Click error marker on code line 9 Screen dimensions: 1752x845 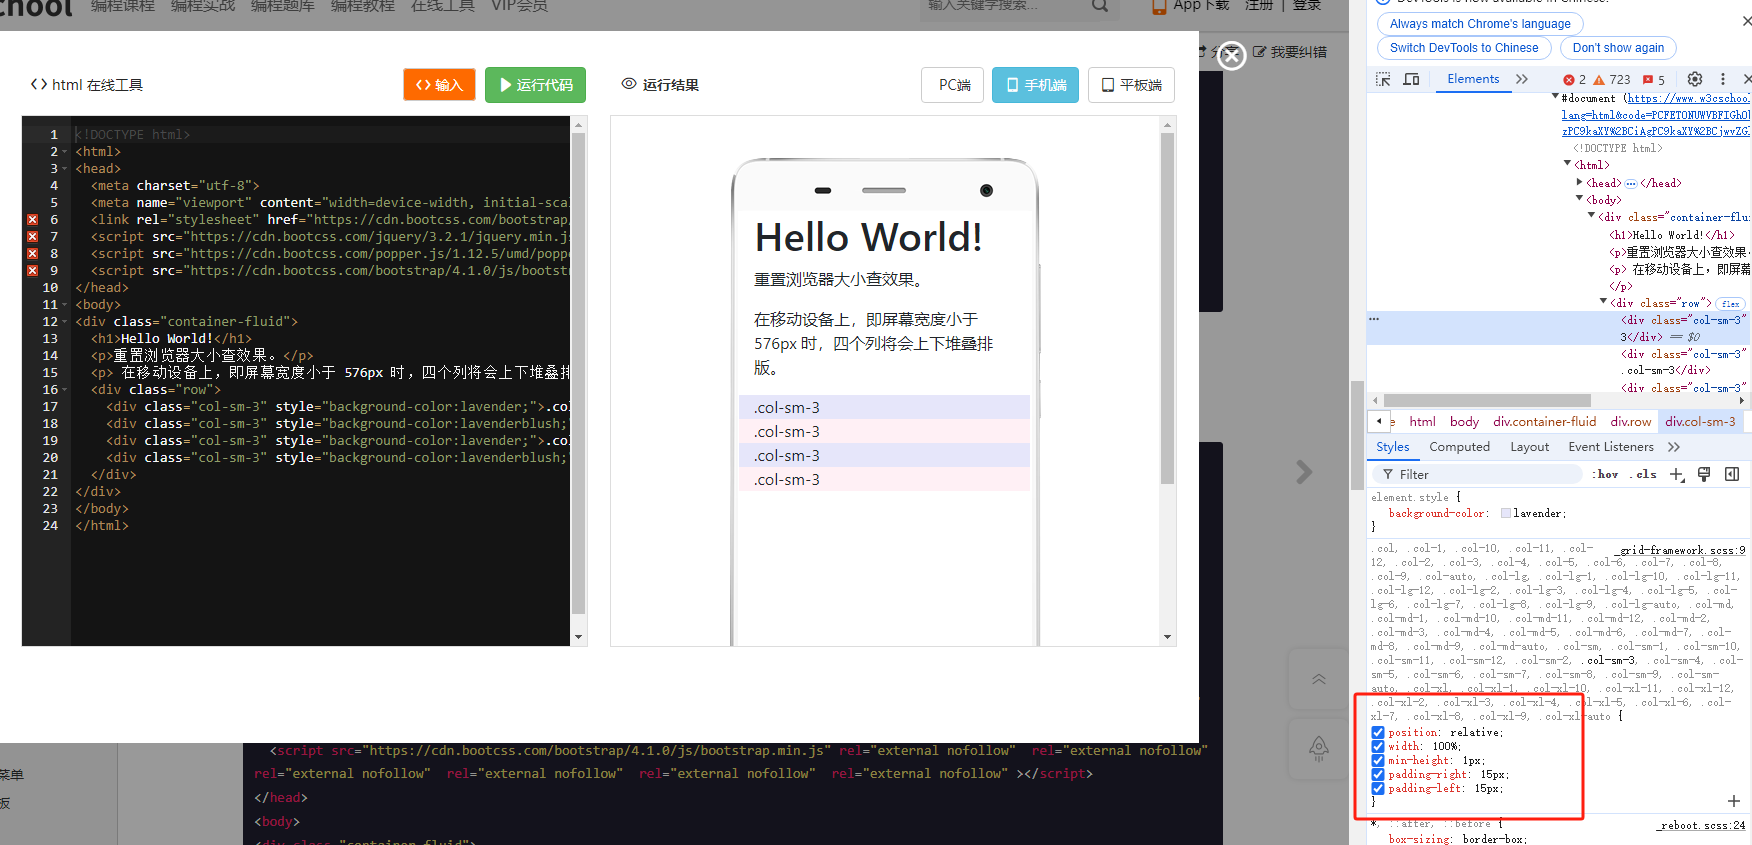(x=32, y=271)
